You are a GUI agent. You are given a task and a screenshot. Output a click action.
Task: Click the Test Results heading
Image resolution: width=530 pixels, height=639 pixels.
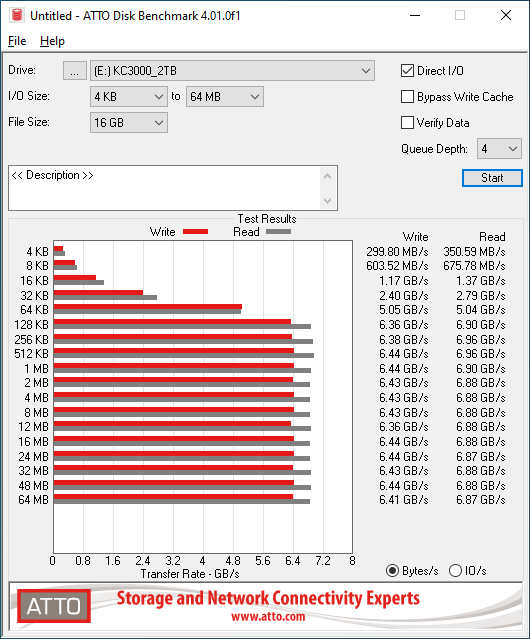[267, 219]
